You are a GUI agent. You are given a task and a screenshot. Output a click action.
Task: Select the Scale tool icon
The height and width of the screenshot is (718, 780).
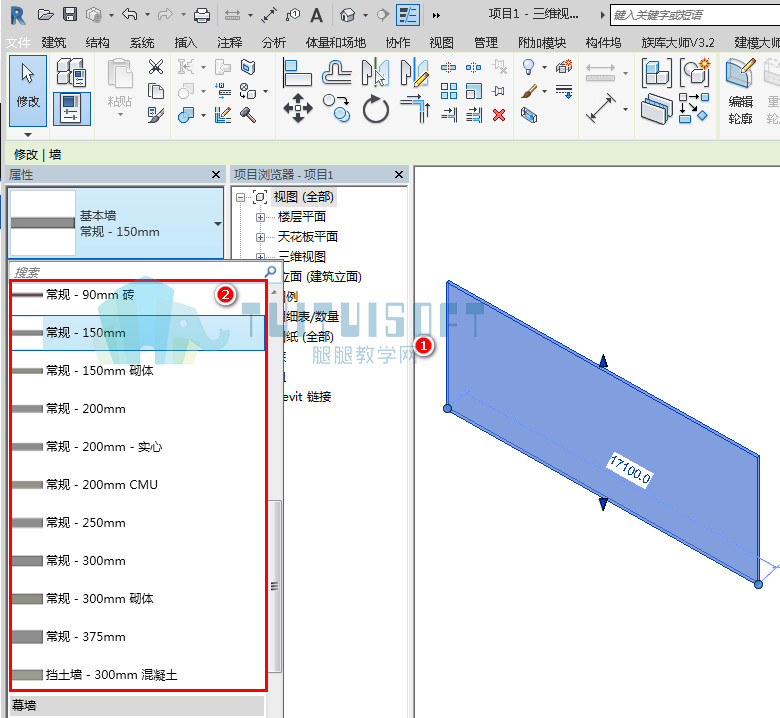pyautogui.click(x=474, y=91)
